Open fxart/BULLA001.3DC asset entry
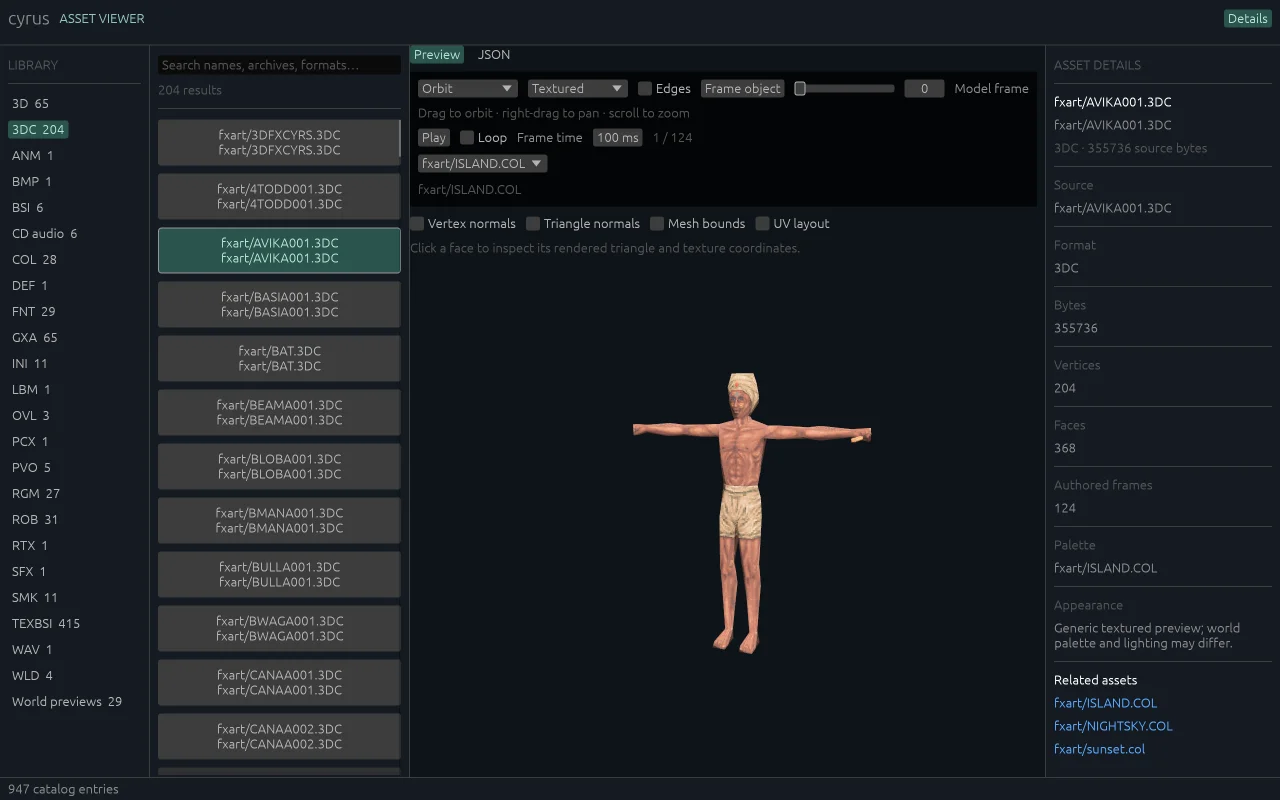Image resolution: width=1280 pixels, height=800 pixels. 279,574
